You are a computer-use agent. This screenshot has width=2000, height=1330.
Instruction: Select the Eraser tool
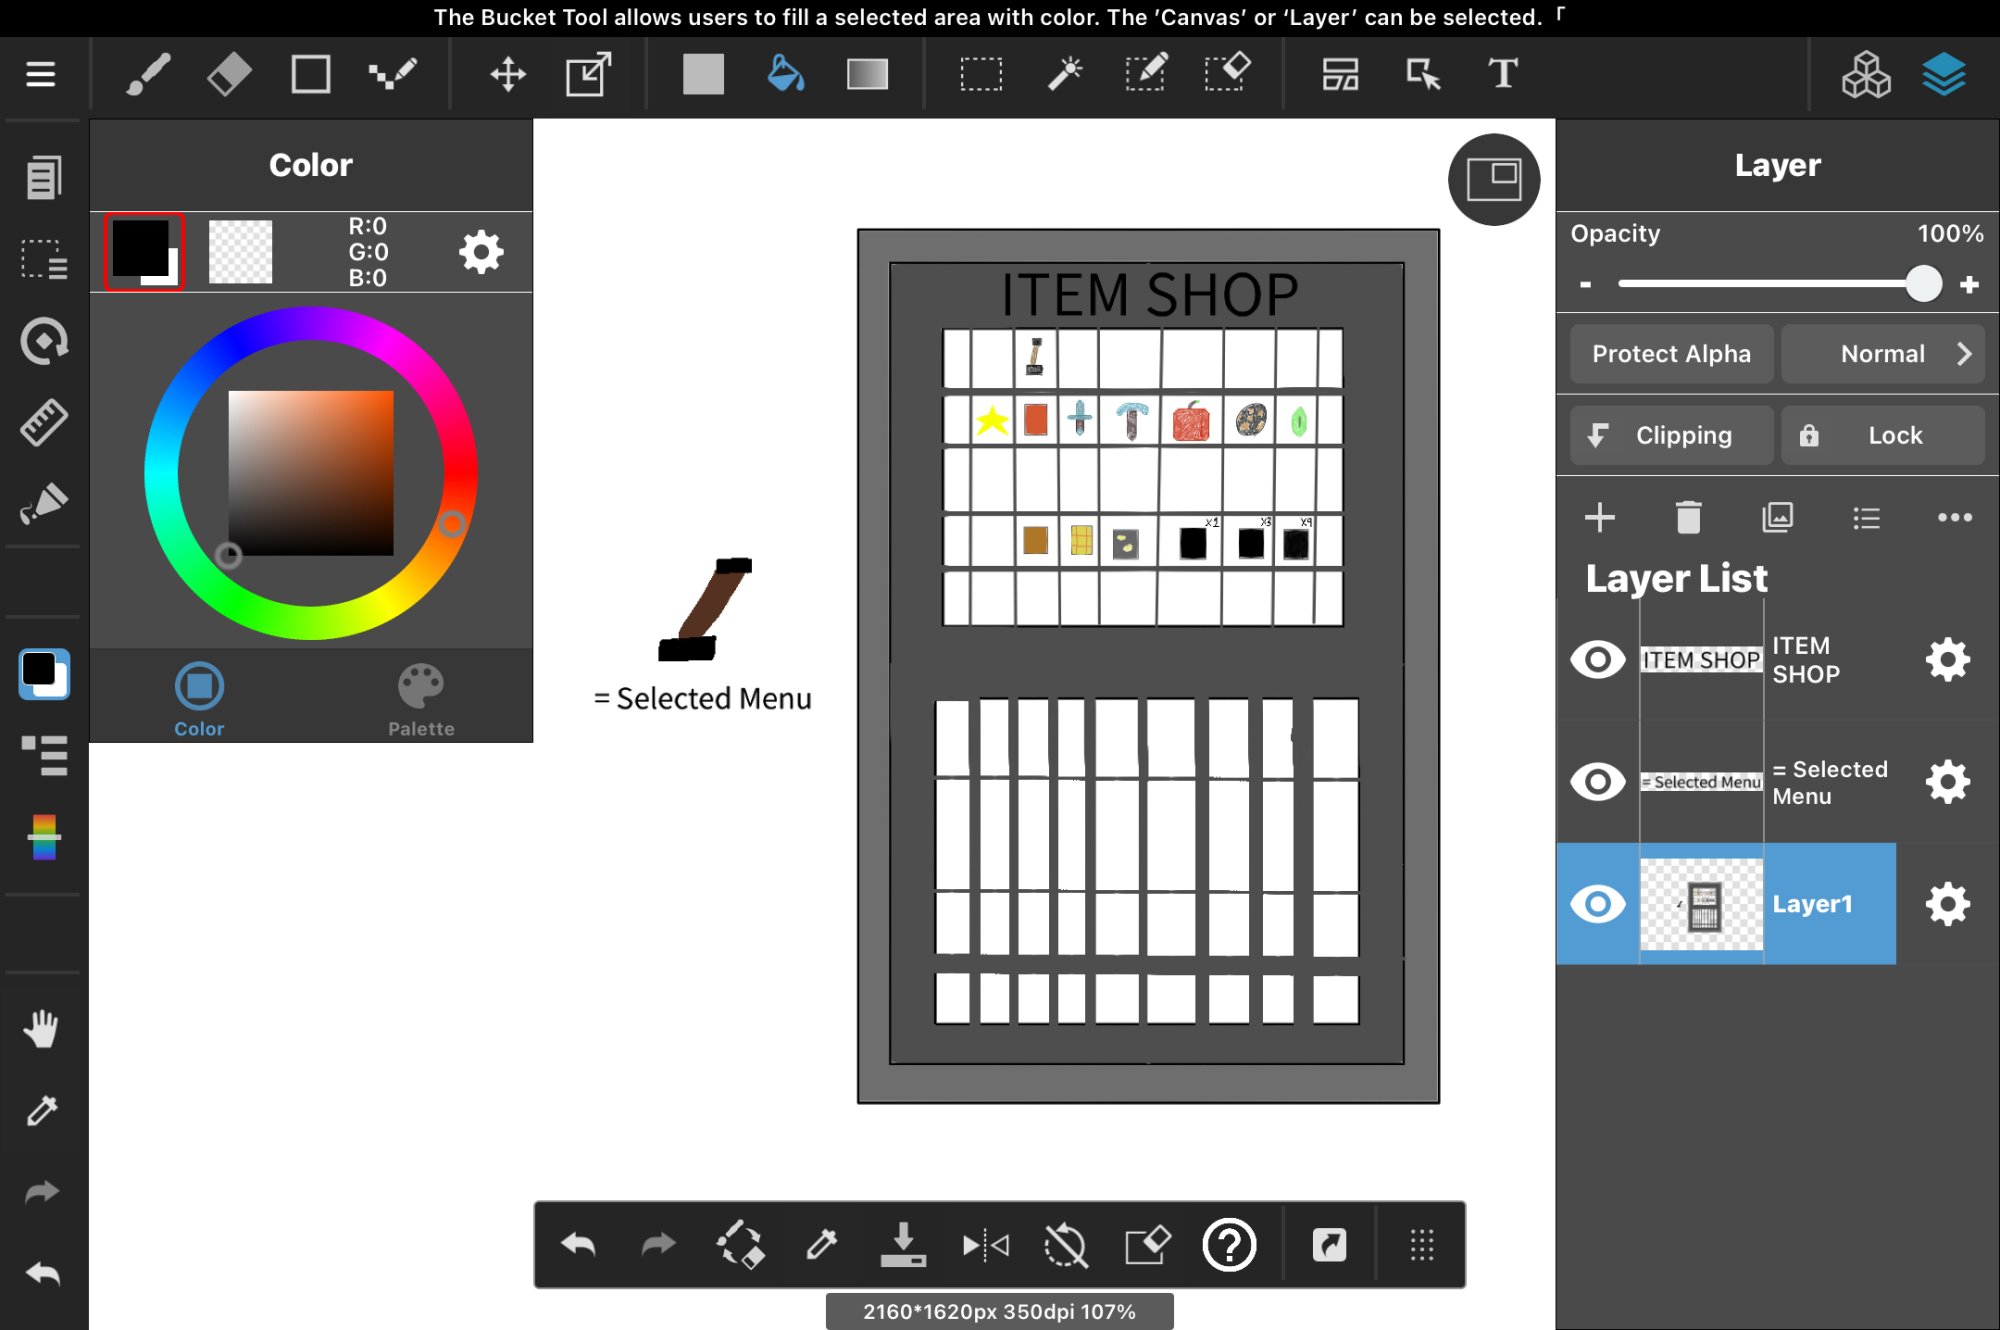tap(229, 74)
